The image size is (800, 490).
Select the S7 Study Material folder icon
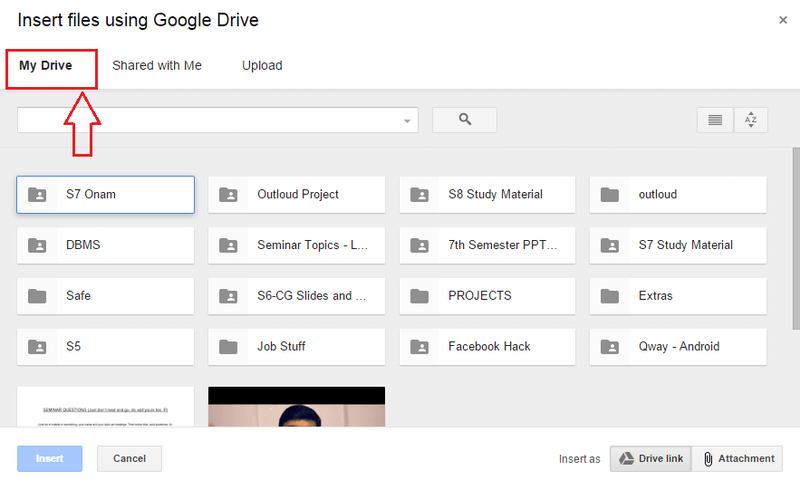pos(610,245)
